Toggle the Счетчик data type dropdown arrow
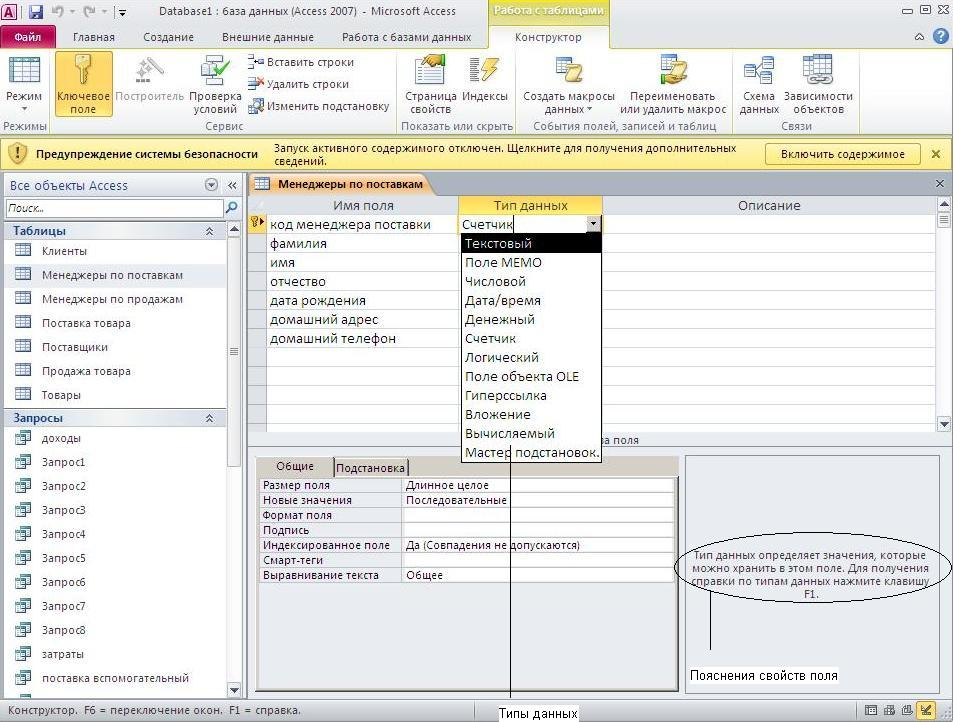Viewport: 953px width, 722px height. [x=593, y=224]
